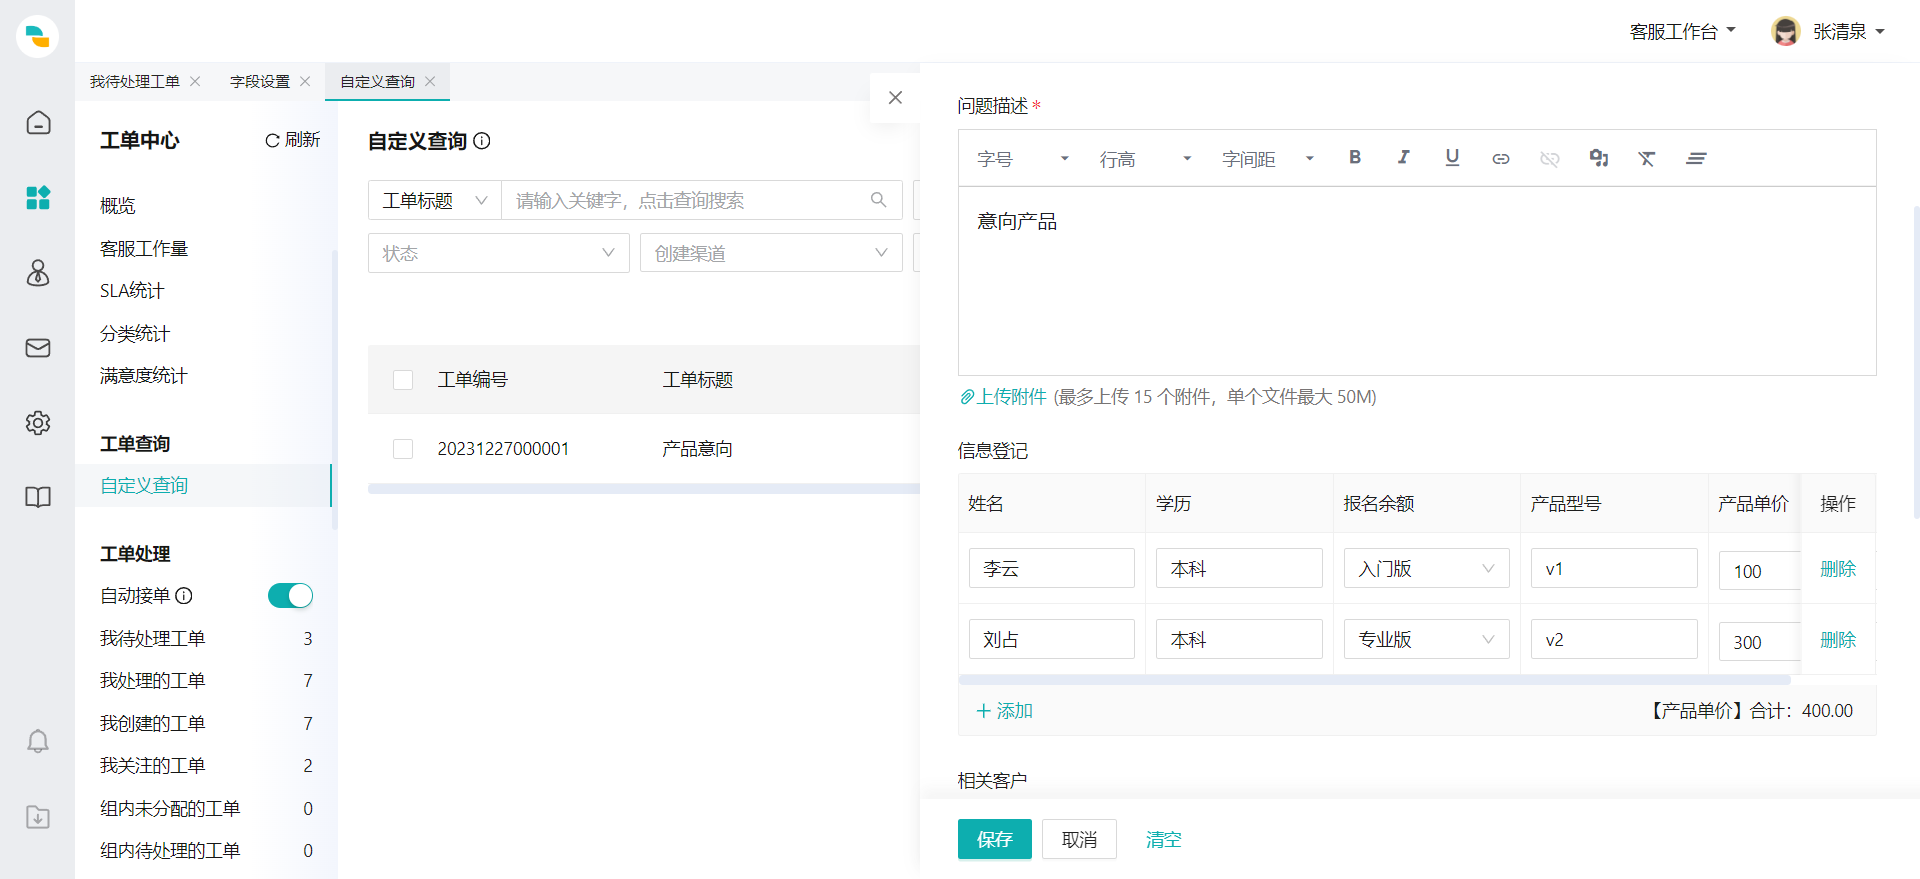
Task: Close the 我待处理工单 tab
Action: tap(195, 81)
